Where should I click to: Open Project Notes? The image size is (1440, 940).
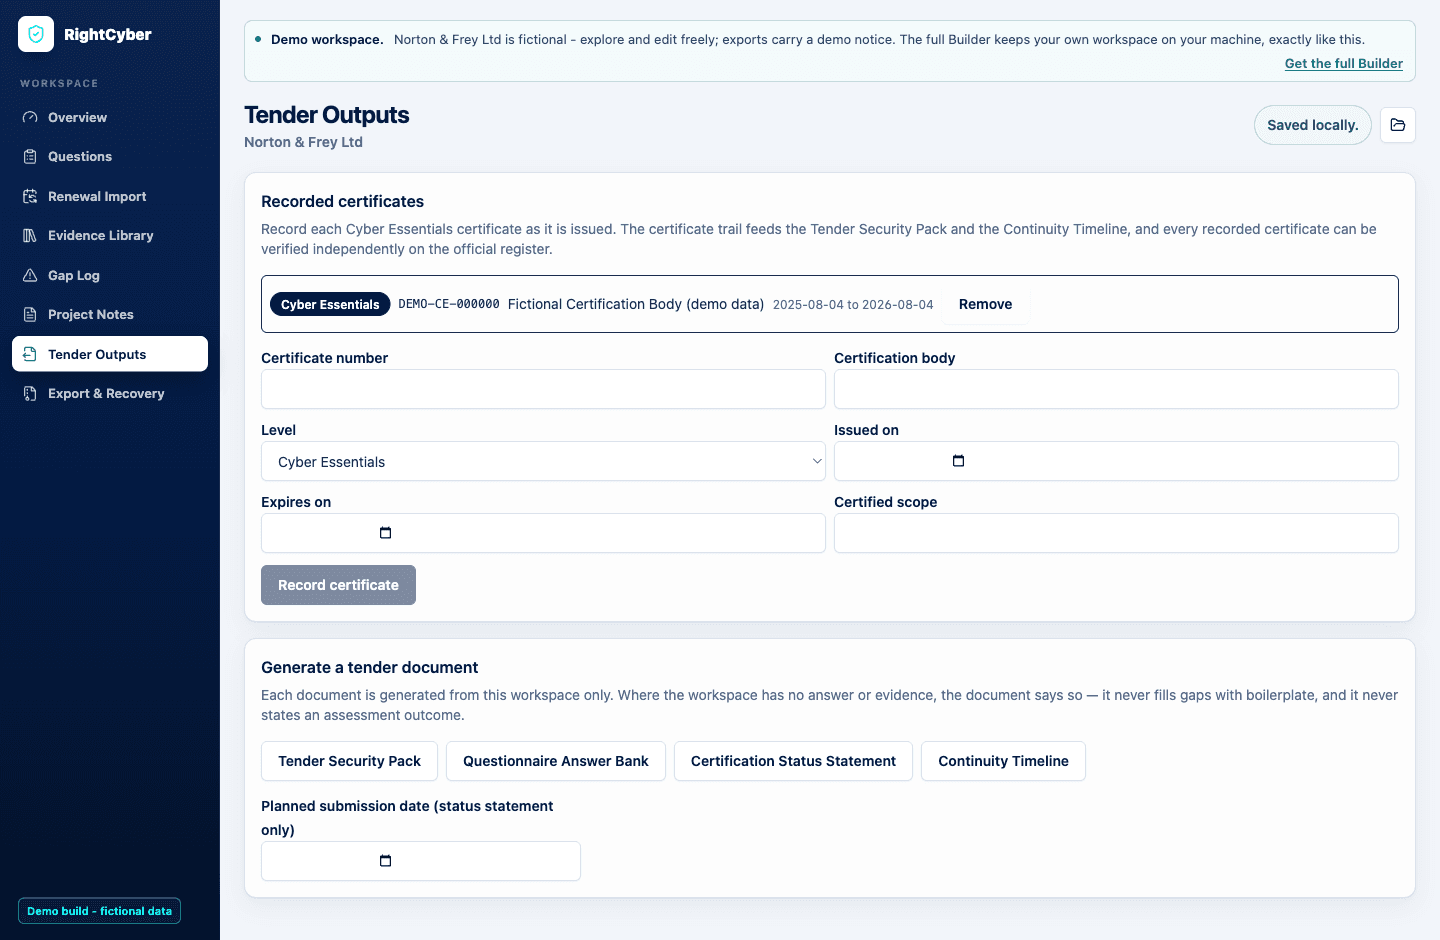point(110,314)
